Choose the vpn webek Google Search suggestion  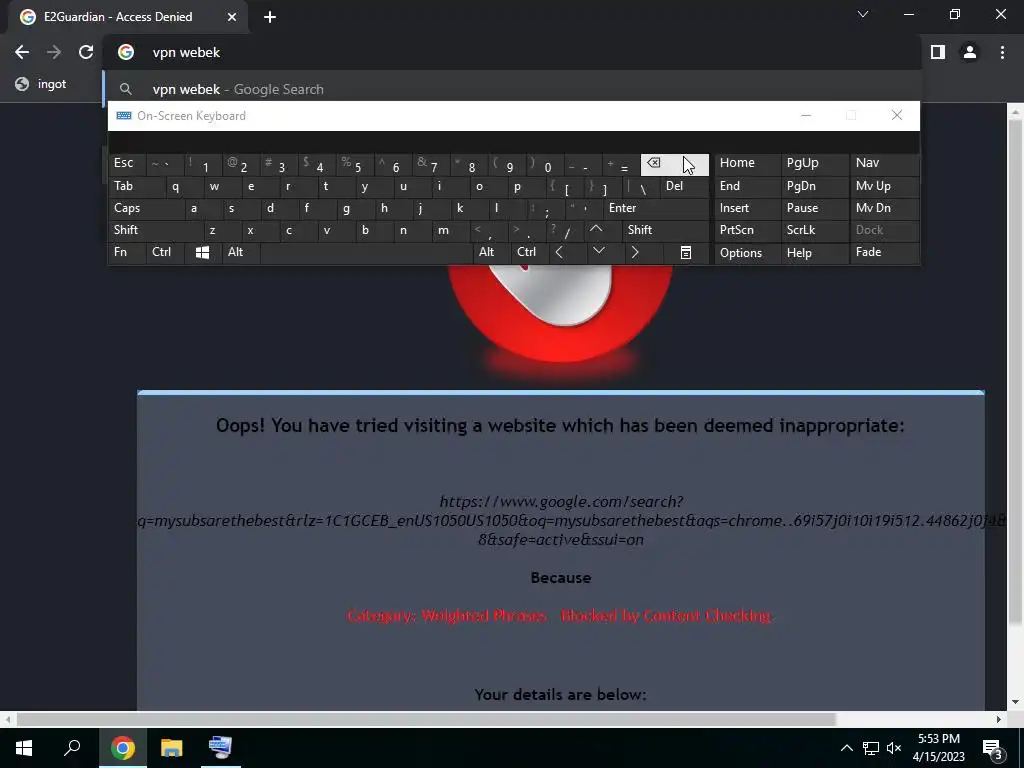click(x=513, y=89)
